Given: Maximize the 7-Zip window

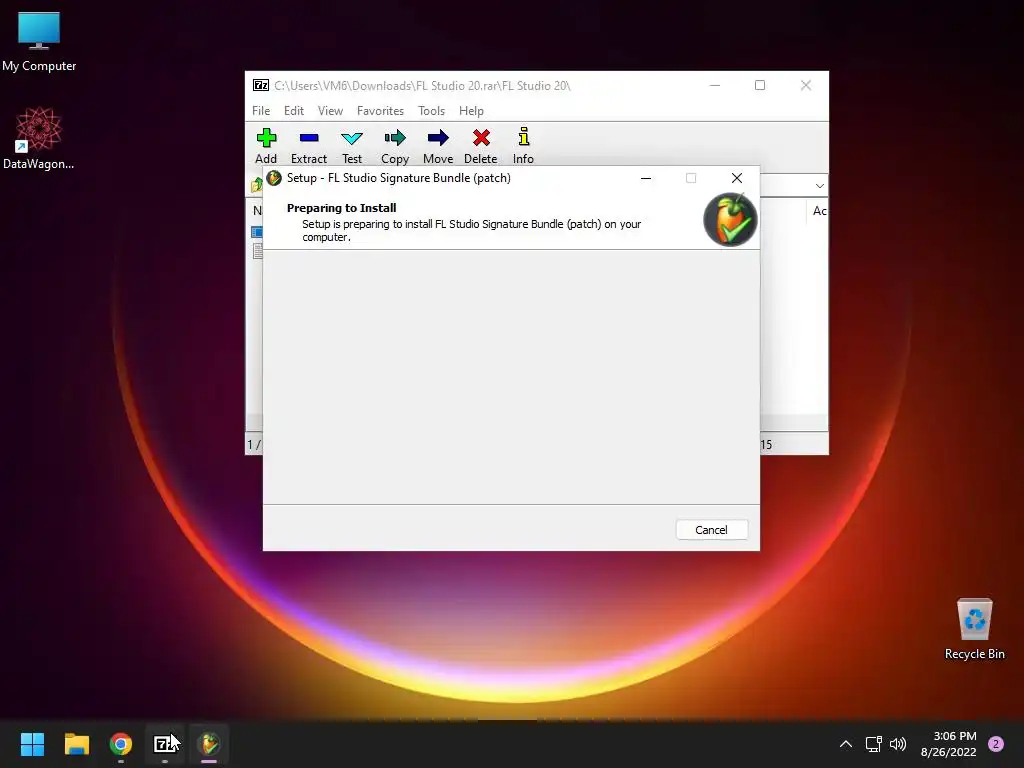Looking at the screenshot, I should click(760, 86).
